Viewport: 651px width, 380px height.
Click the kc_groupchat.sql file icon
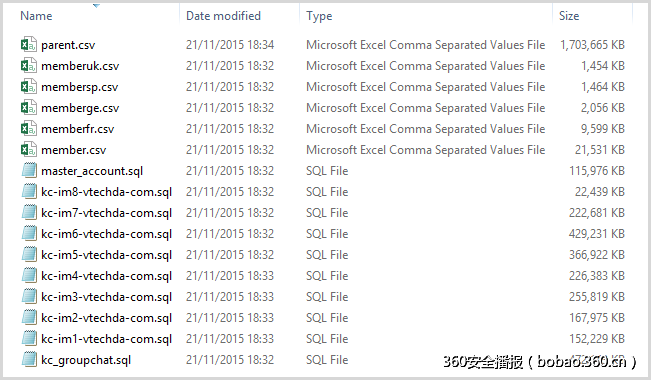29,360
